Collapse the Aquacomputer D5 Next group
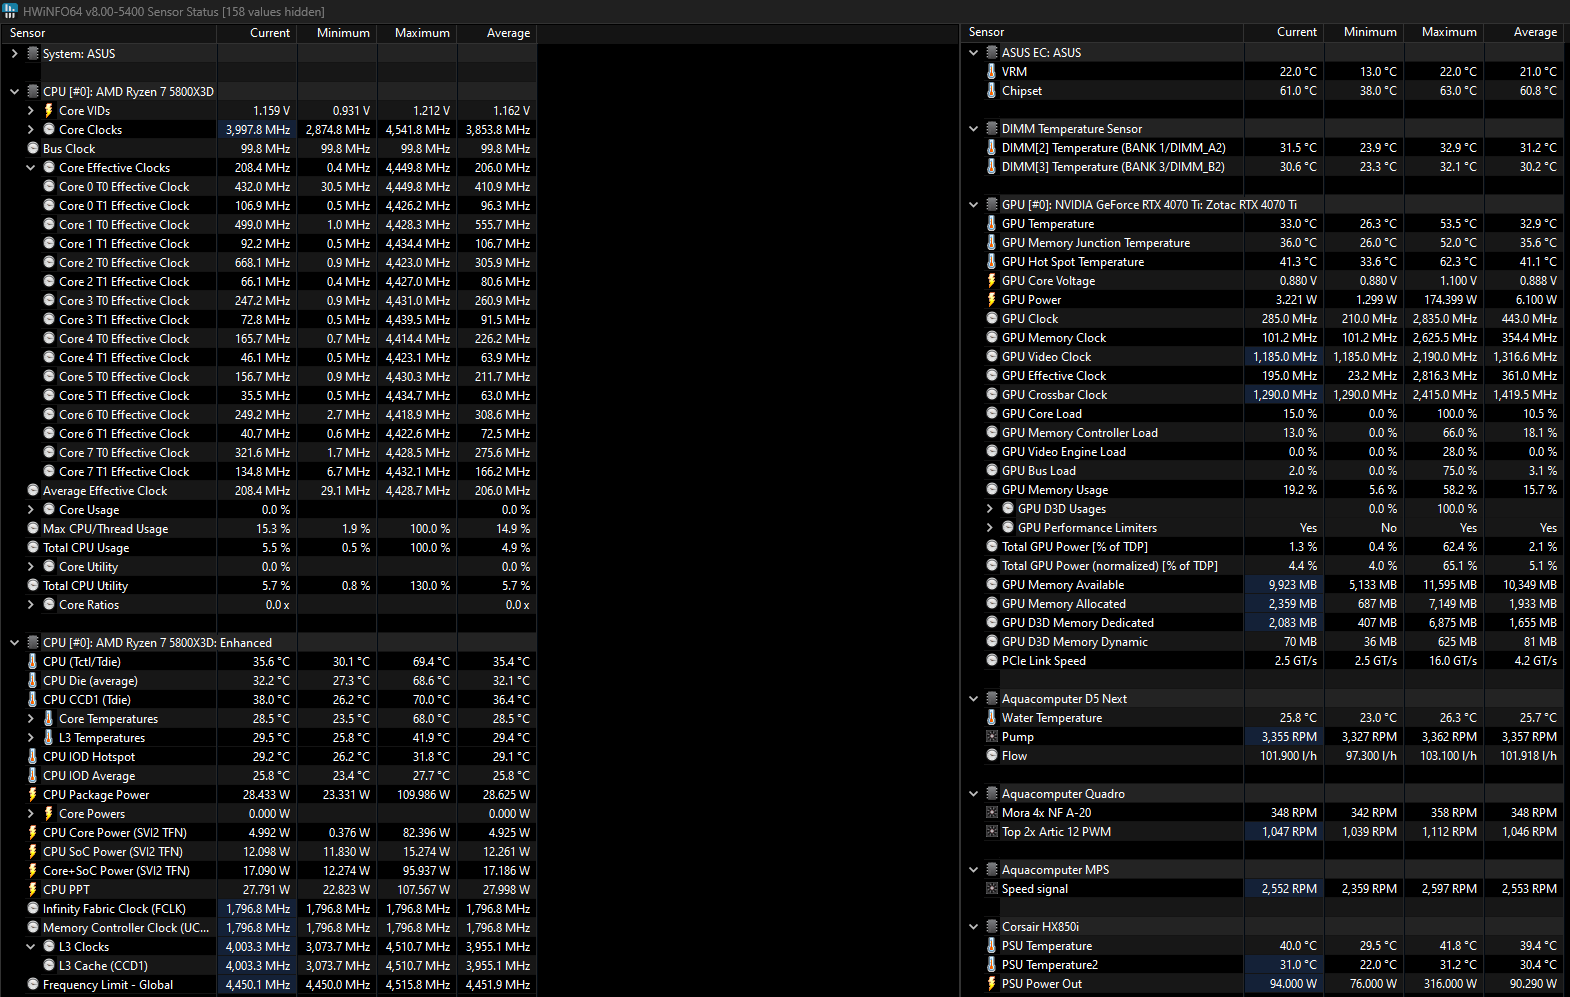 pyautogui.click(x=973, y=698)
